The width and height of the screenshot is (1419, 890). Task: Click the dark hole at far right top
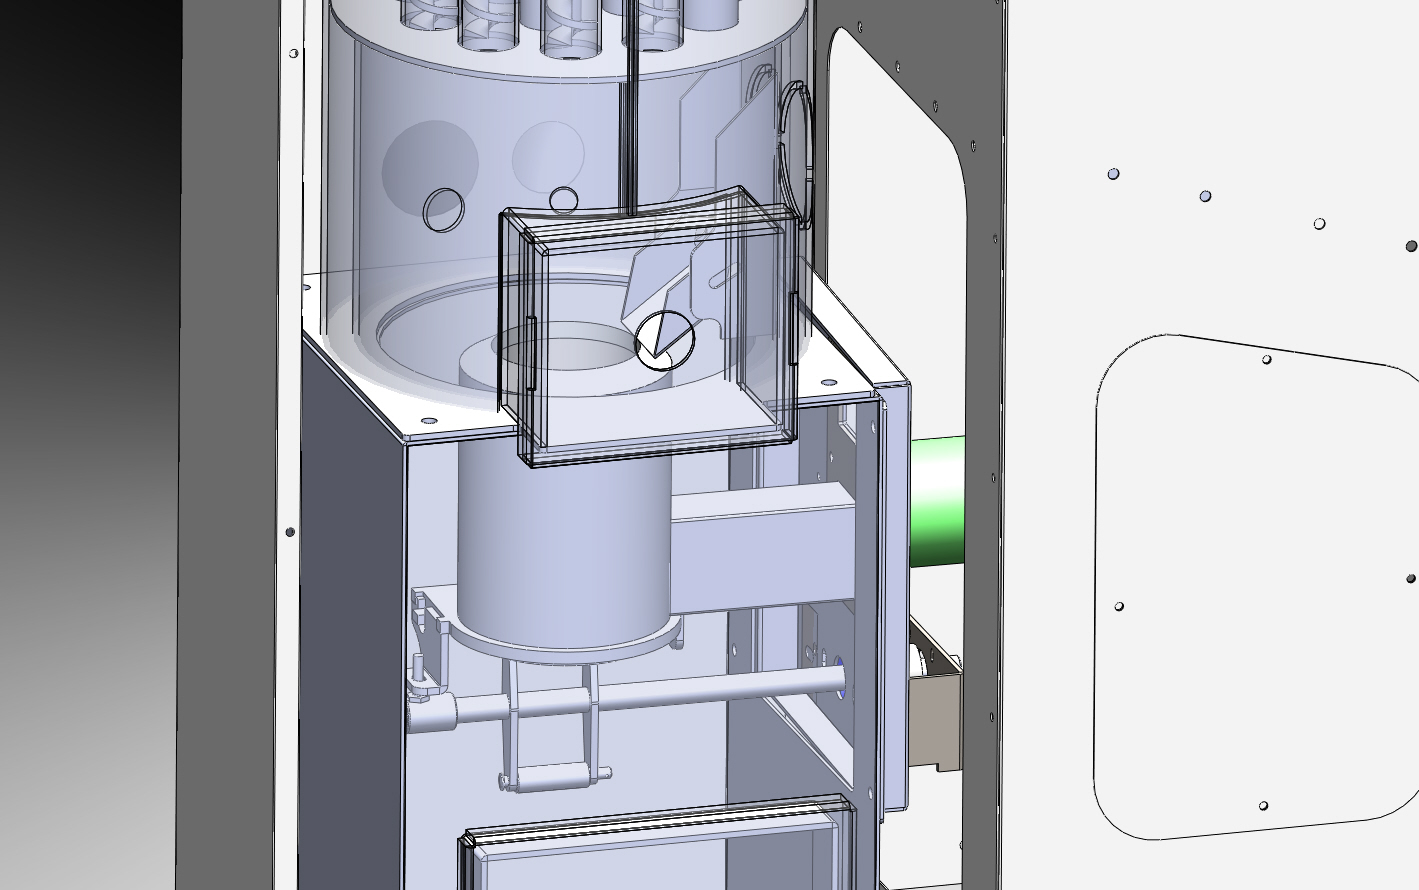tap(1411, 246)
